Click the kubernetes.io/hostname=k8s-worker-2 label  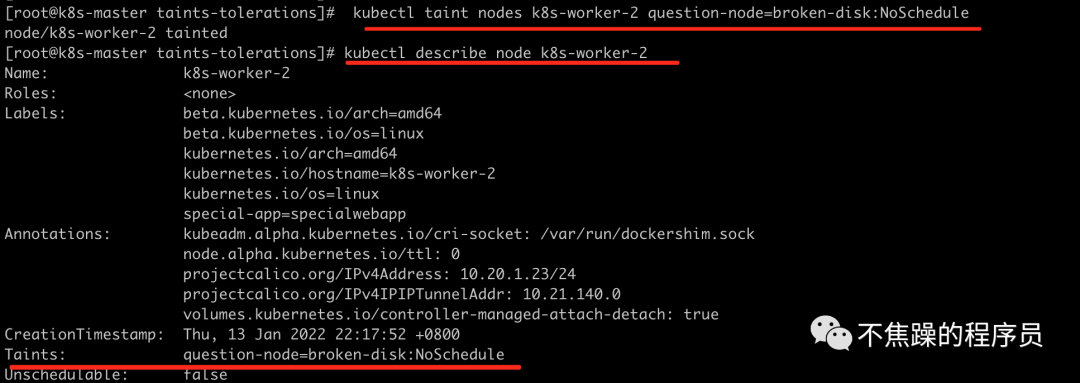click(x=340, y=174)
